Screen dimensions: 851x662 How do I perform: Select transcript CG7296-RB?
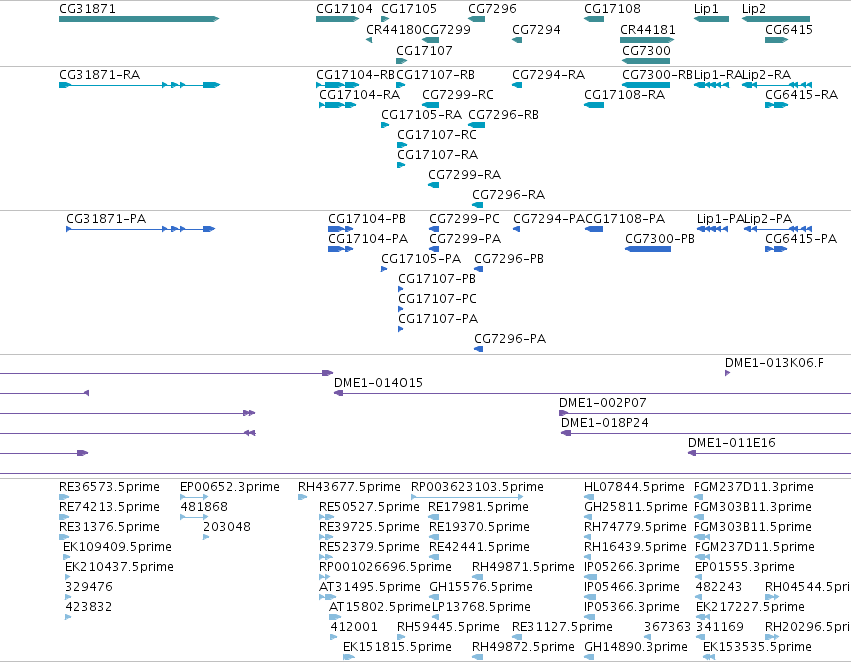pyautogui.click(x=477, y=125)
